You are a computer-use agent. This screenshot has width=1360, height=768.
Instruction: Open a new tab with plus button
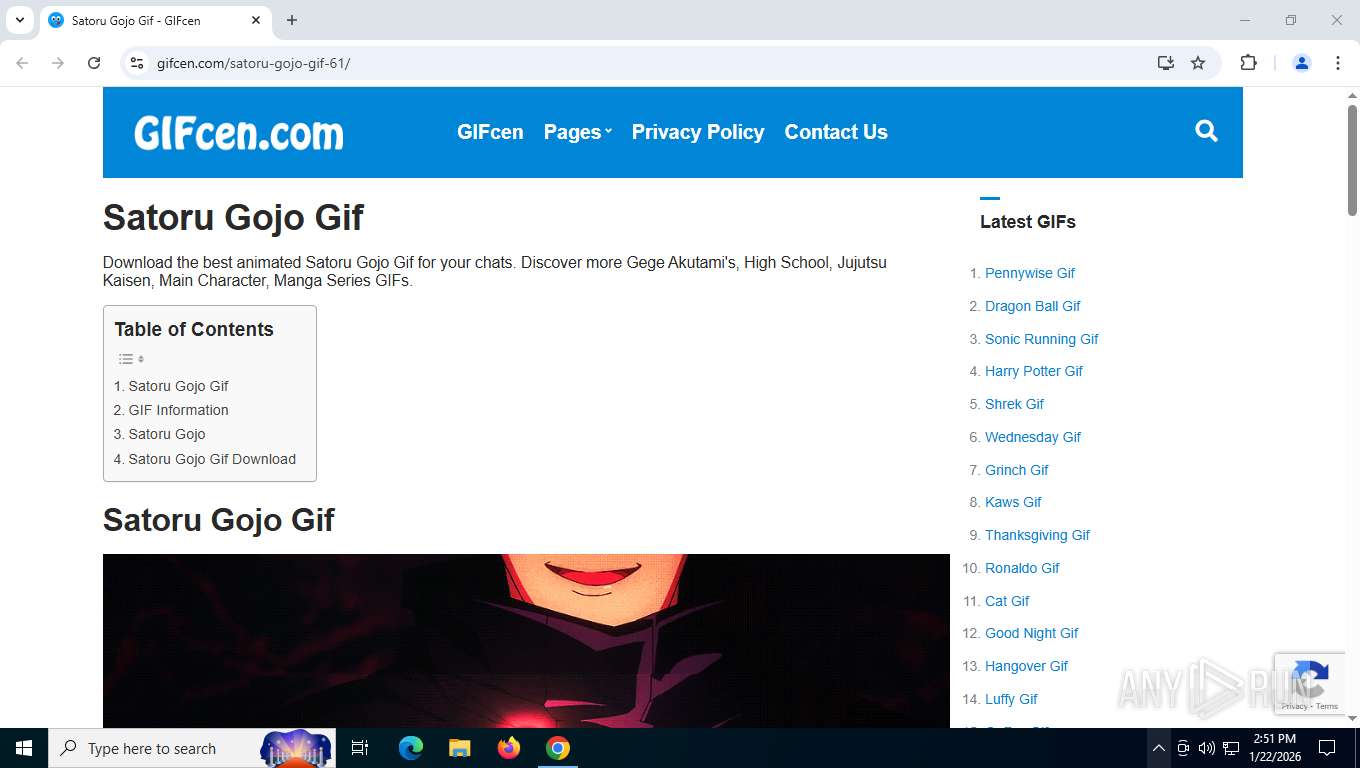click(x=292, y=20)
